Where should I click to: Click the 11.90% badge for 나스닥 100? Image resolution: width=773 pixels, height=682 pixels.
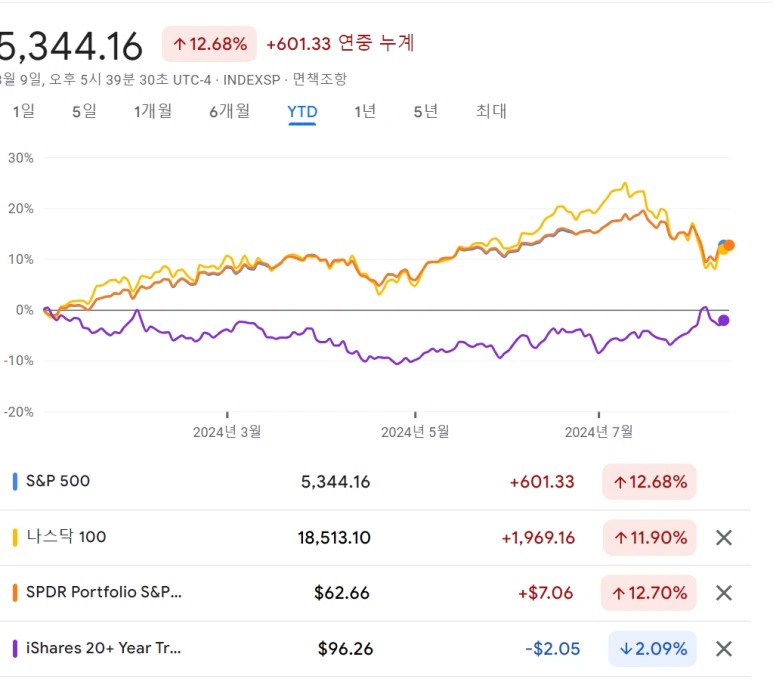[649, 538]
